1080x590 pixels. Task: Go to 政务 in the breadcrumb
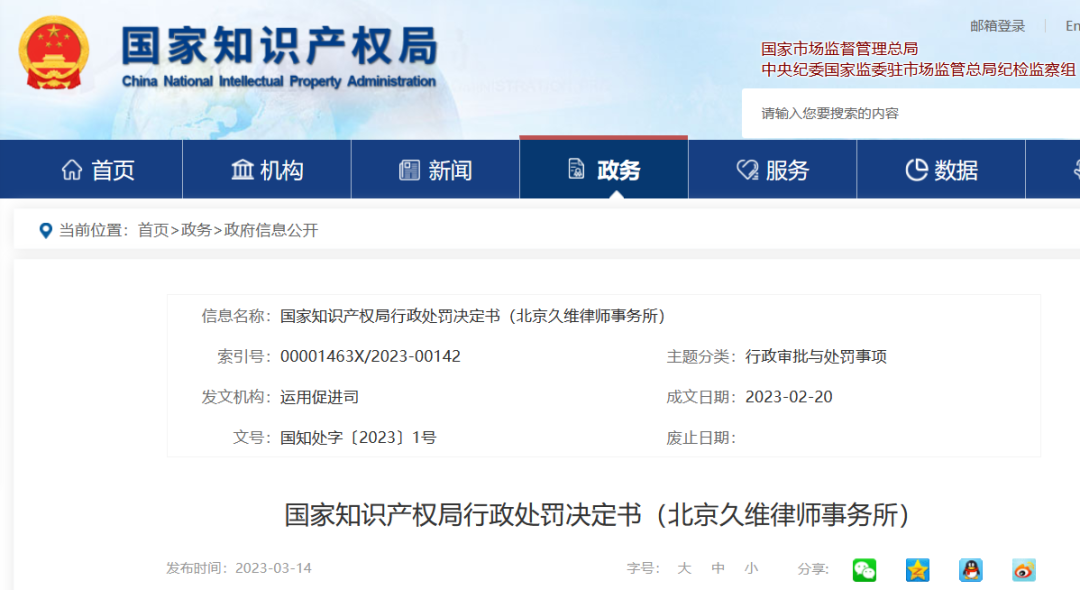[x=196, y=230]
